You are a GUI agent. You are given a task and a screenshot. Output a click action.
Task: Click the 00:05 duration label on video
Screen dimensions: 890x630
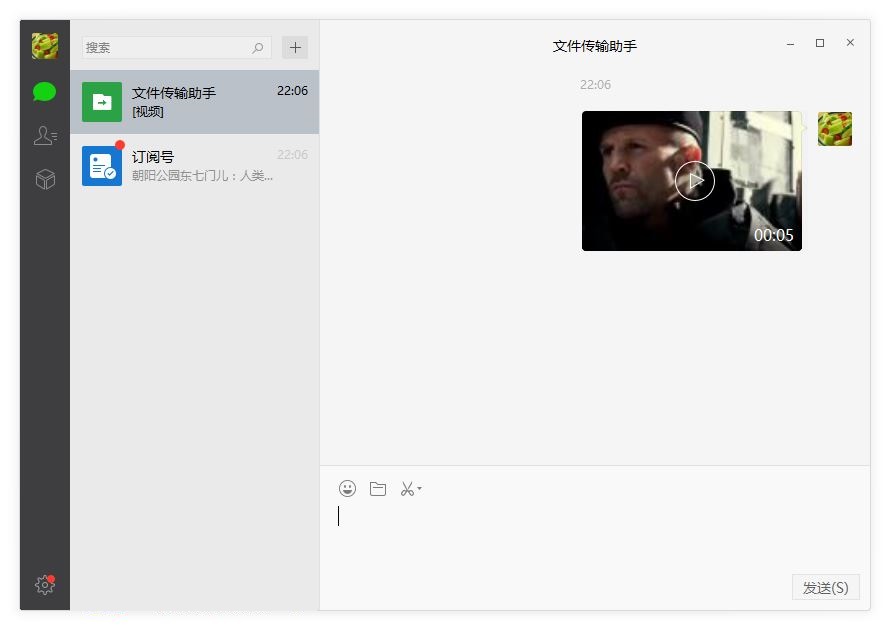(774, 235)
